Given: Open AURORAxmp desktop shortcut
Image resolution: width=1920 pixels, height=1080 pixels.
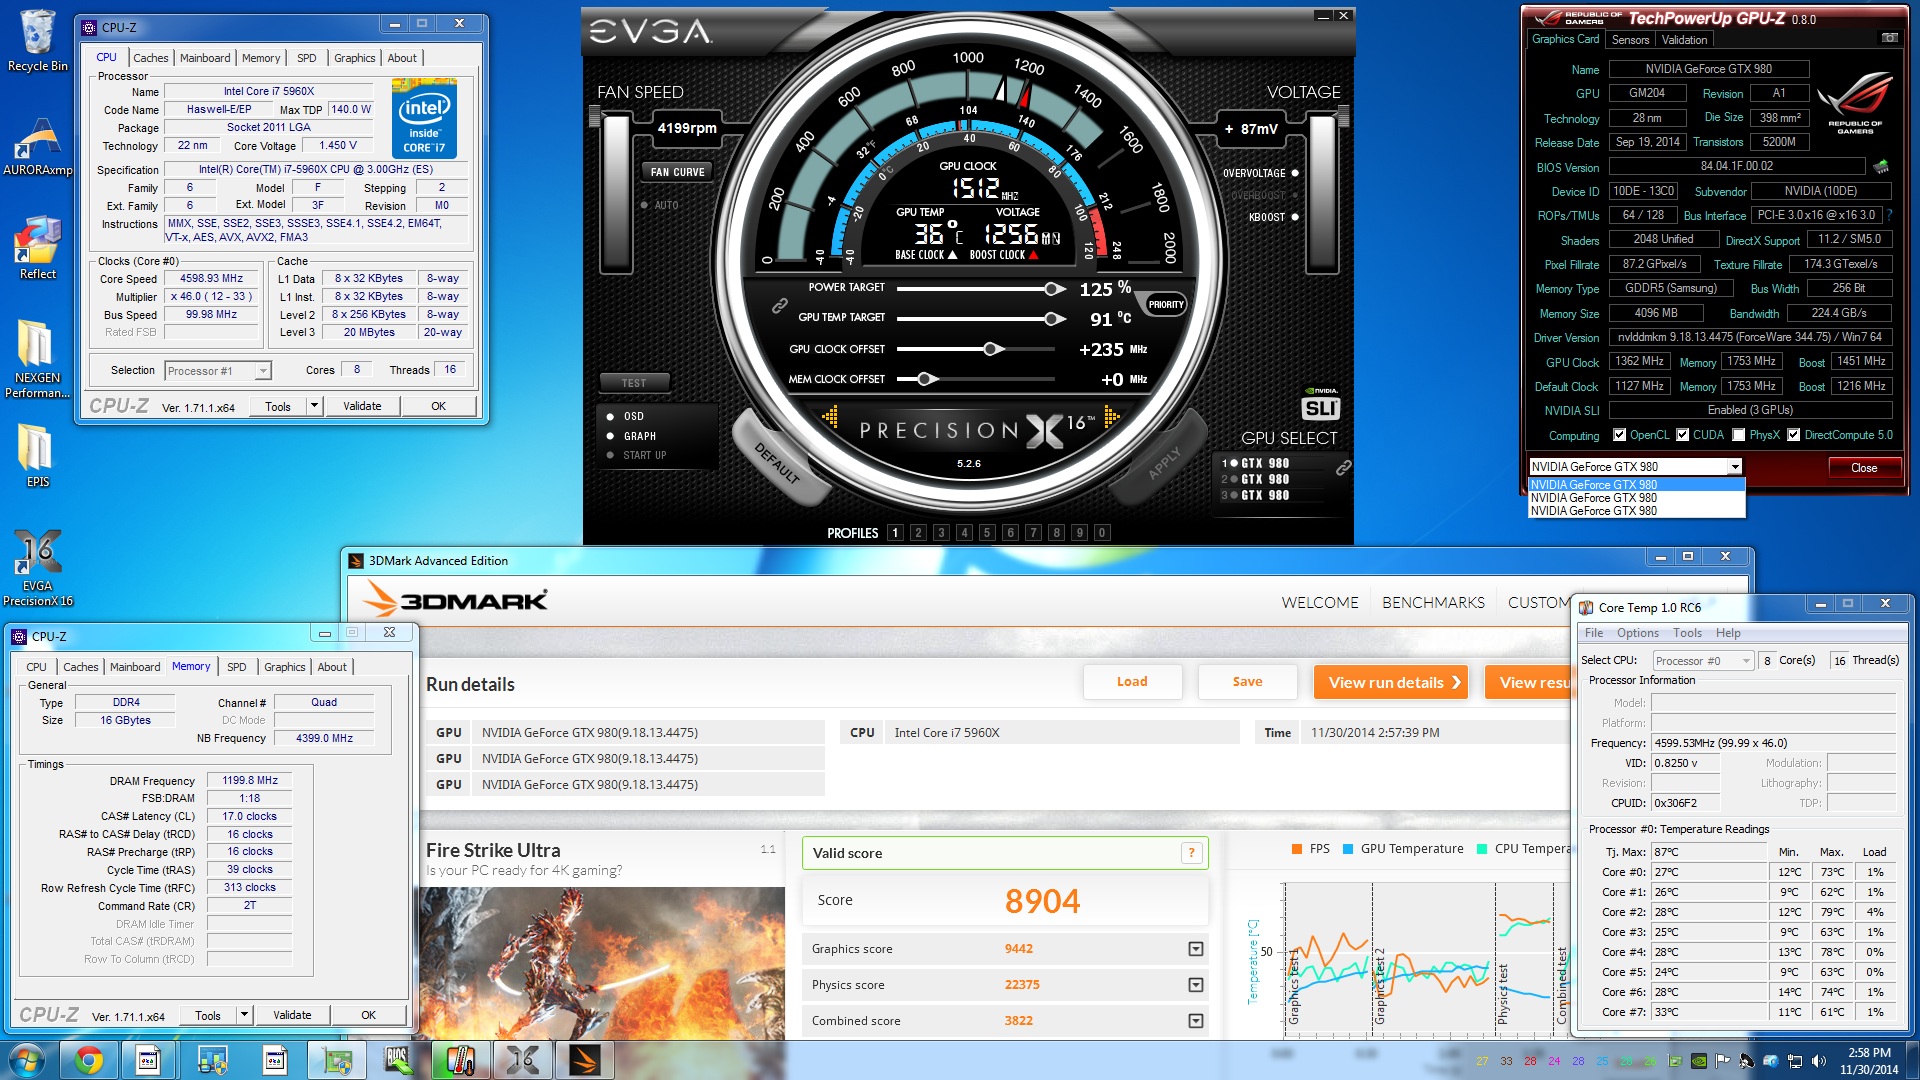Looking at the screenshot, I should [38, 146].
